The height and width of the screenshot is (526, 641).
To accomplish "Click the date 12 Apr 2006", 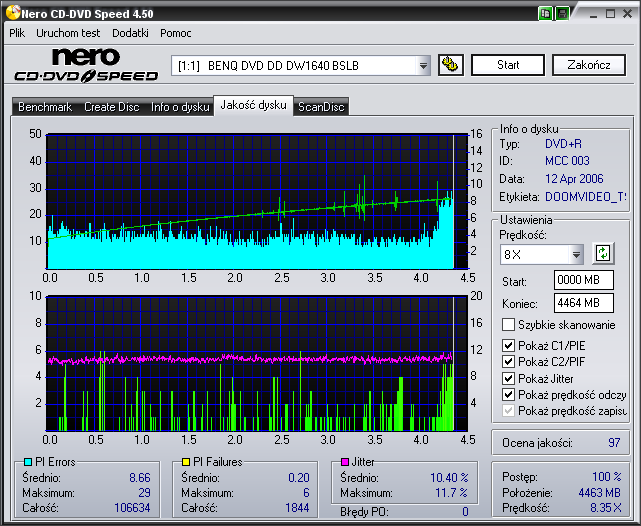I will point(574,179).
